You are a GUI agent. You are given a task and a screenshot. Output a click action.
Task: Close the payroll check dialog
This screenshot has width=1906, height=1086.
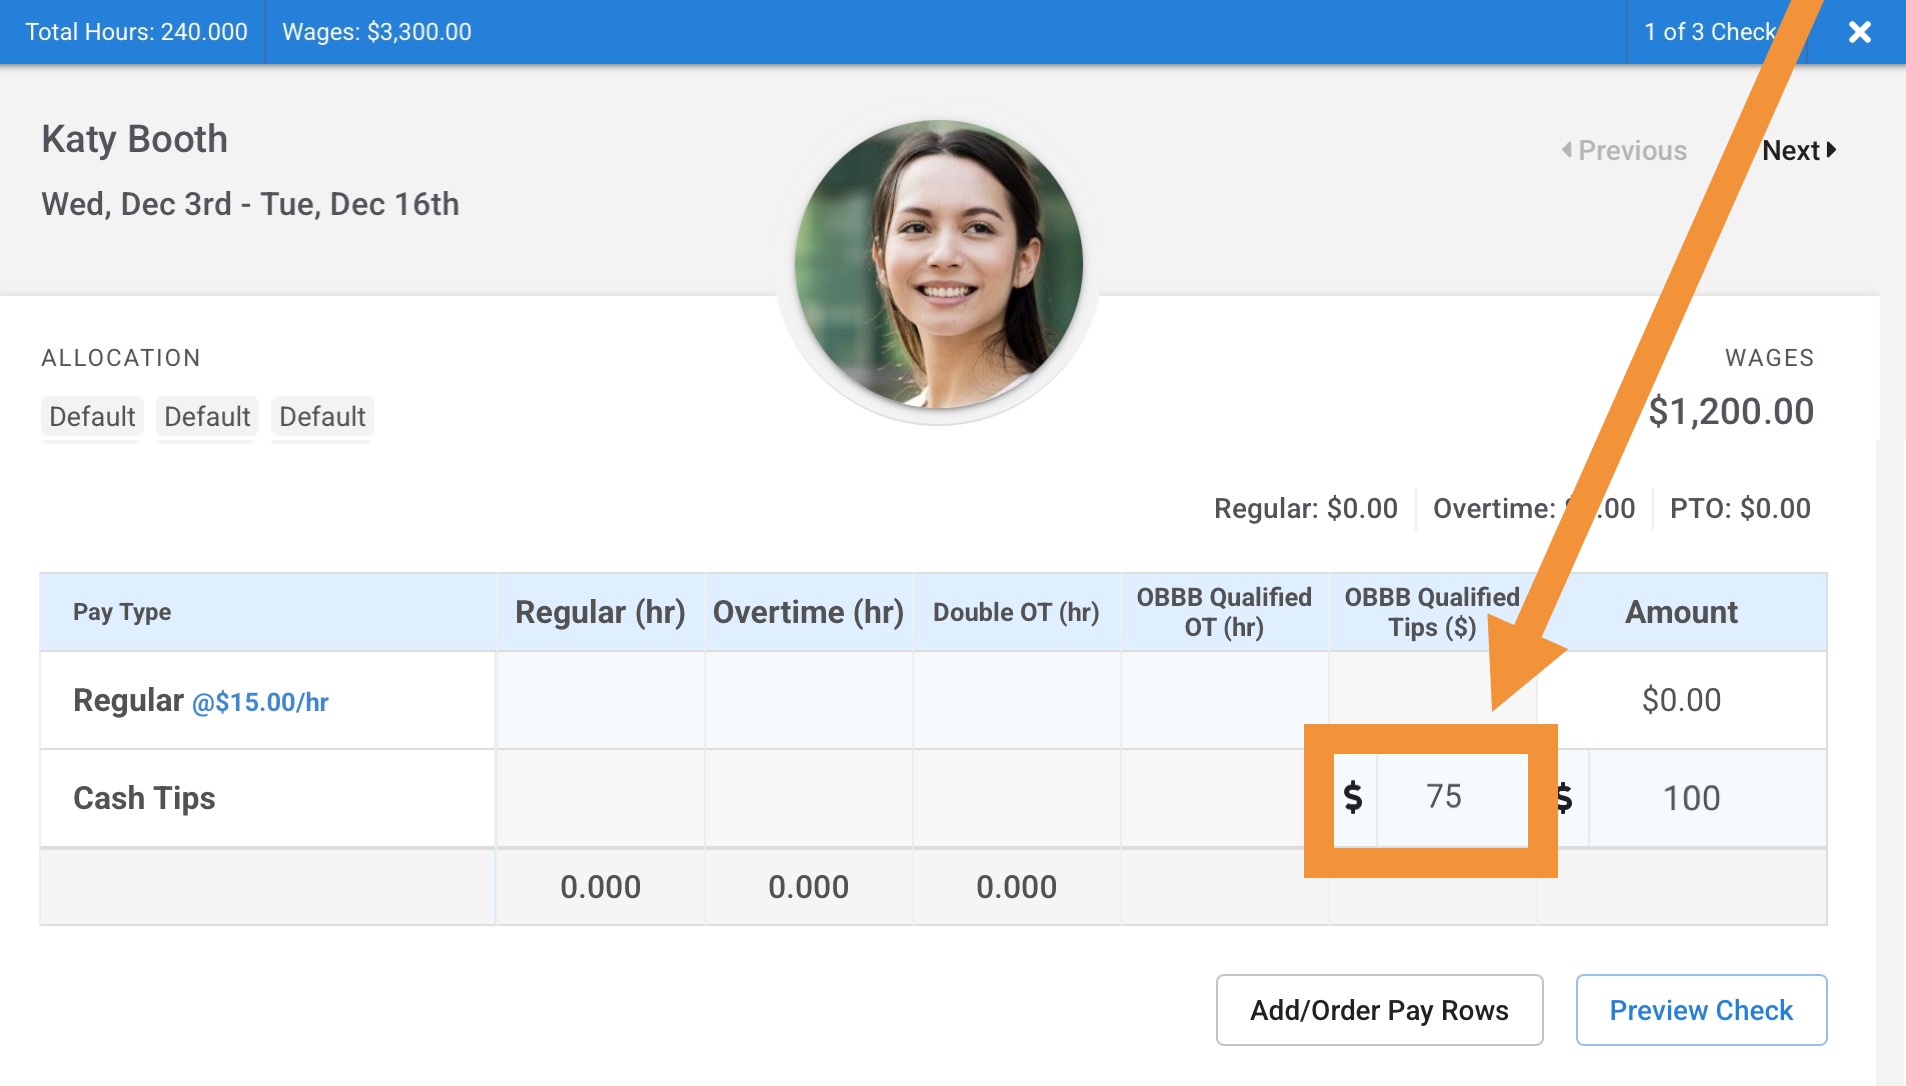click(1859, 32)
